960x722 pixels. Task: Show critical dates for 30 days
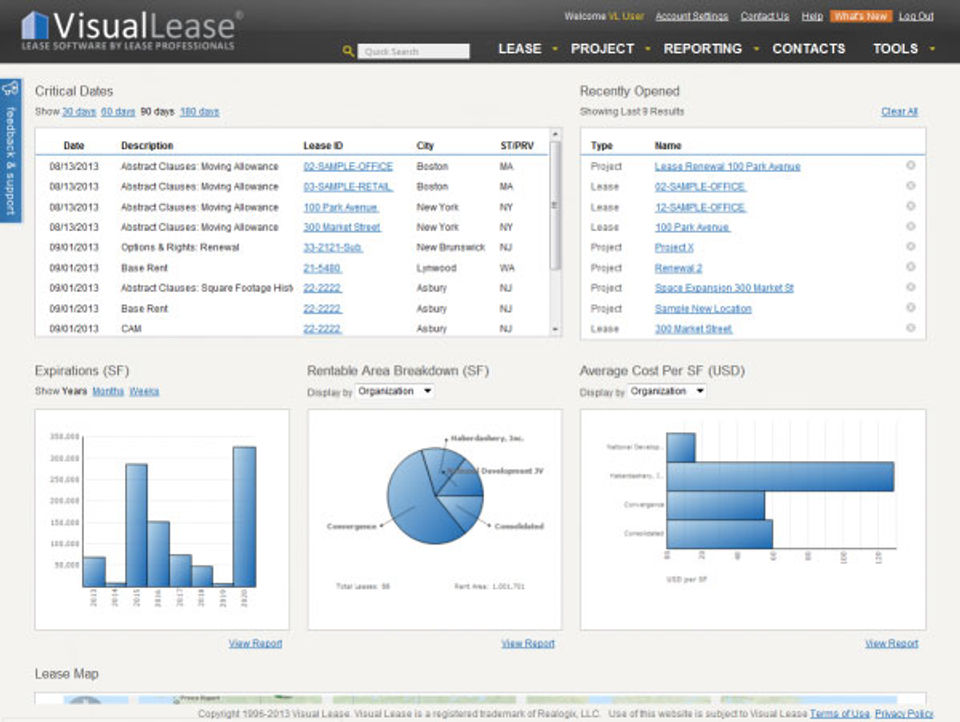click(79, 111)
